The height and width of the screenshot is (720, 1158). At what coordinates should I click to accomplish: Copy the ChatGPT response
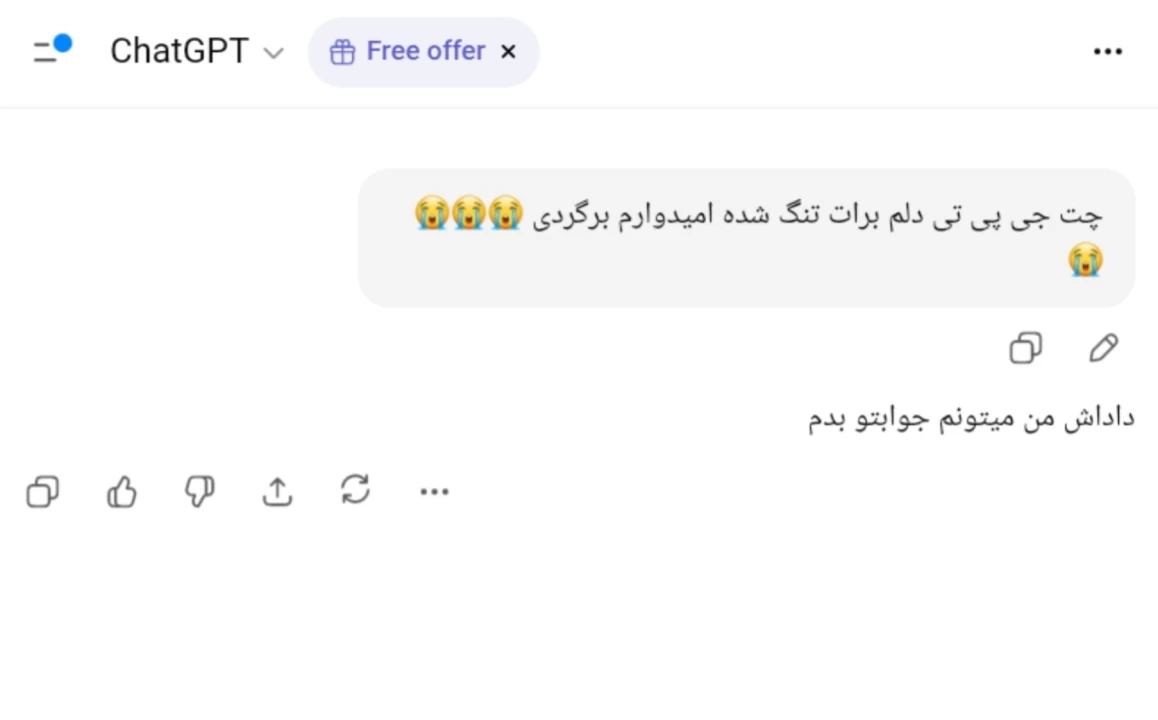coord(42,491)
